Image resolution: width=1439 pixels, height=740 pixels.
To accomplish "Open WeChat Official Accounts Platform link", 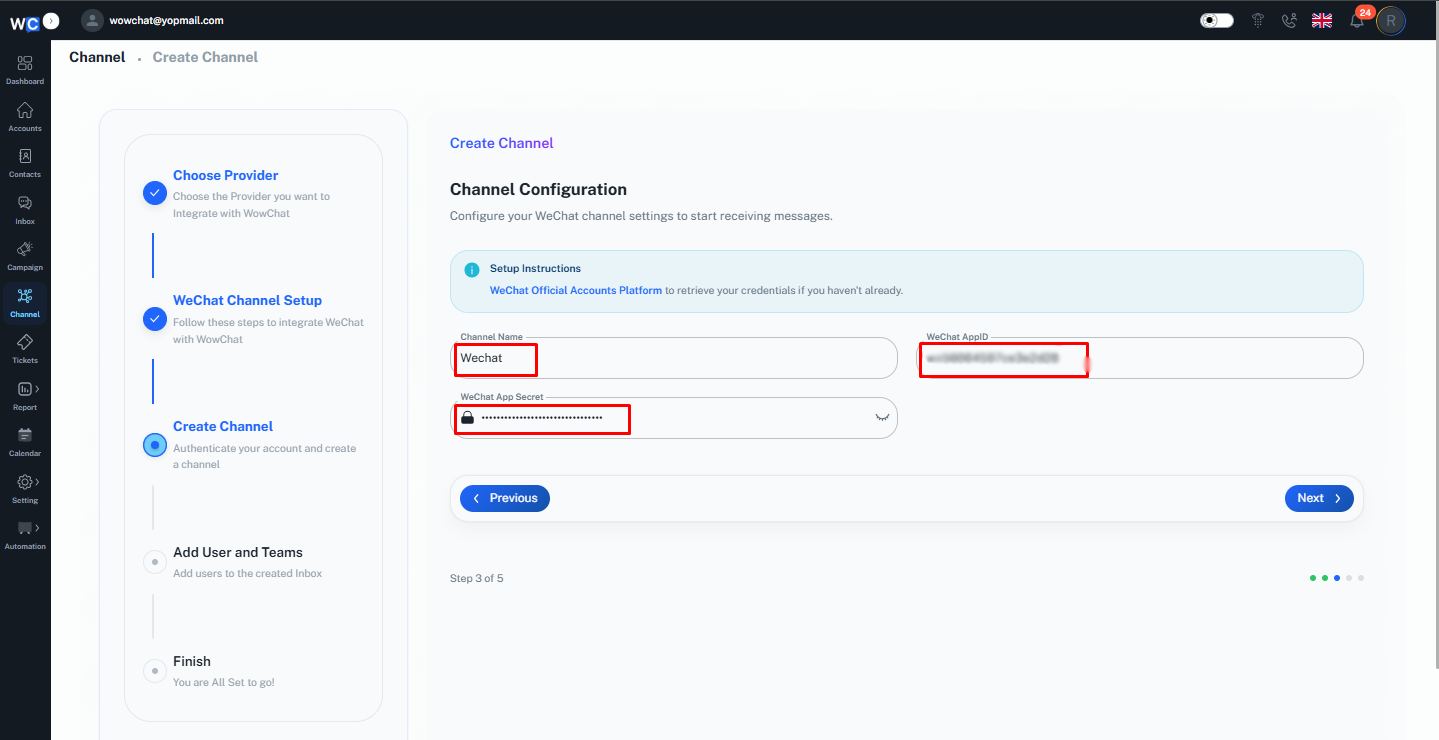I will click(x=576, y=291).
